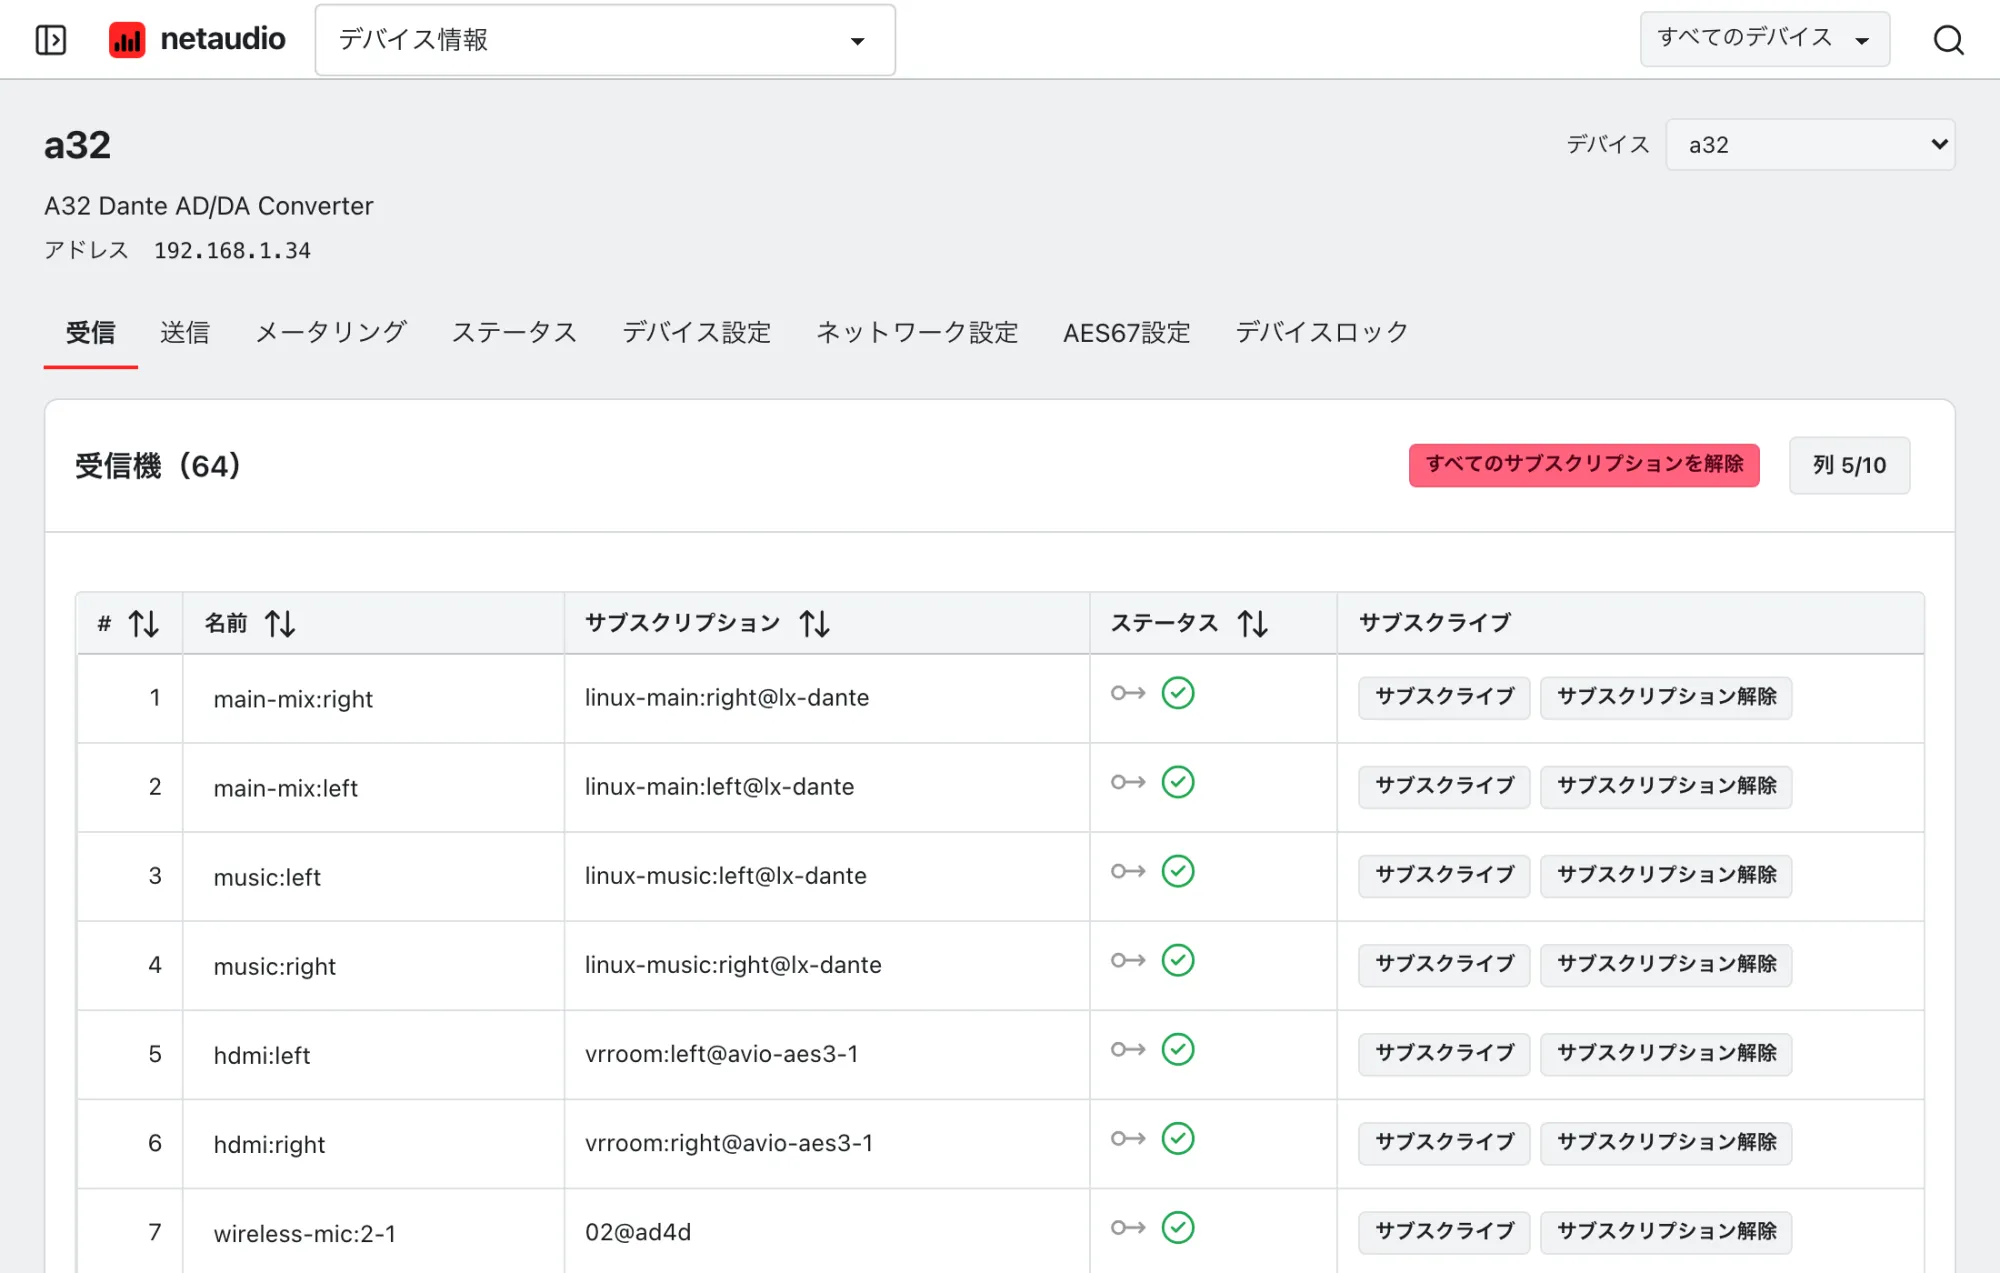Switch to the メータリング tab
Image resolution: width=2000 pixels, height=1273 pixels.
(331, 332)
